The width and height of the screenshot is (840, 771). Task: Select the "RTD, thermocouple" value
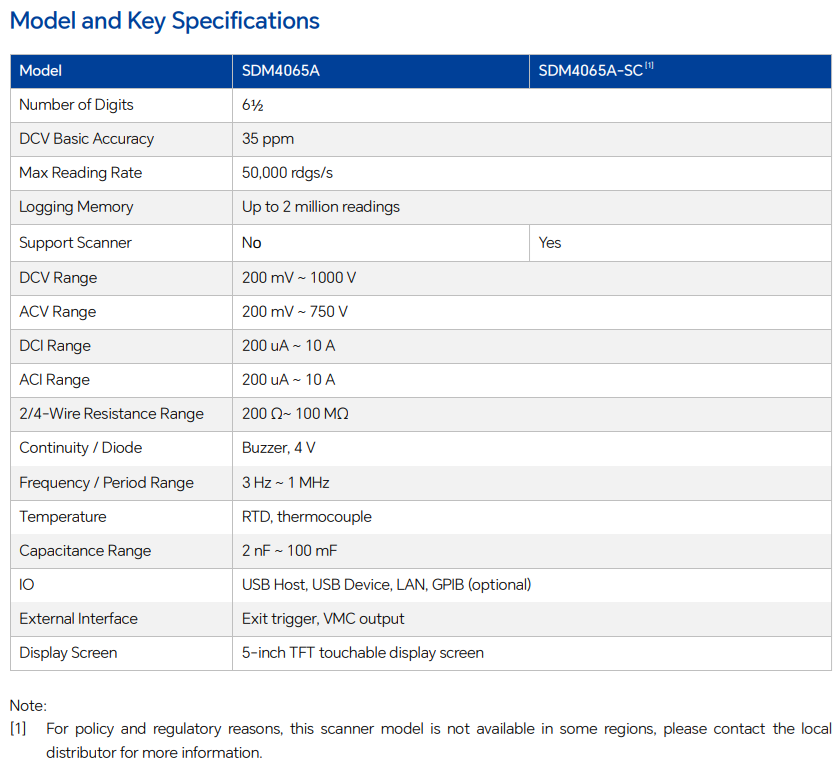[306, 517]
